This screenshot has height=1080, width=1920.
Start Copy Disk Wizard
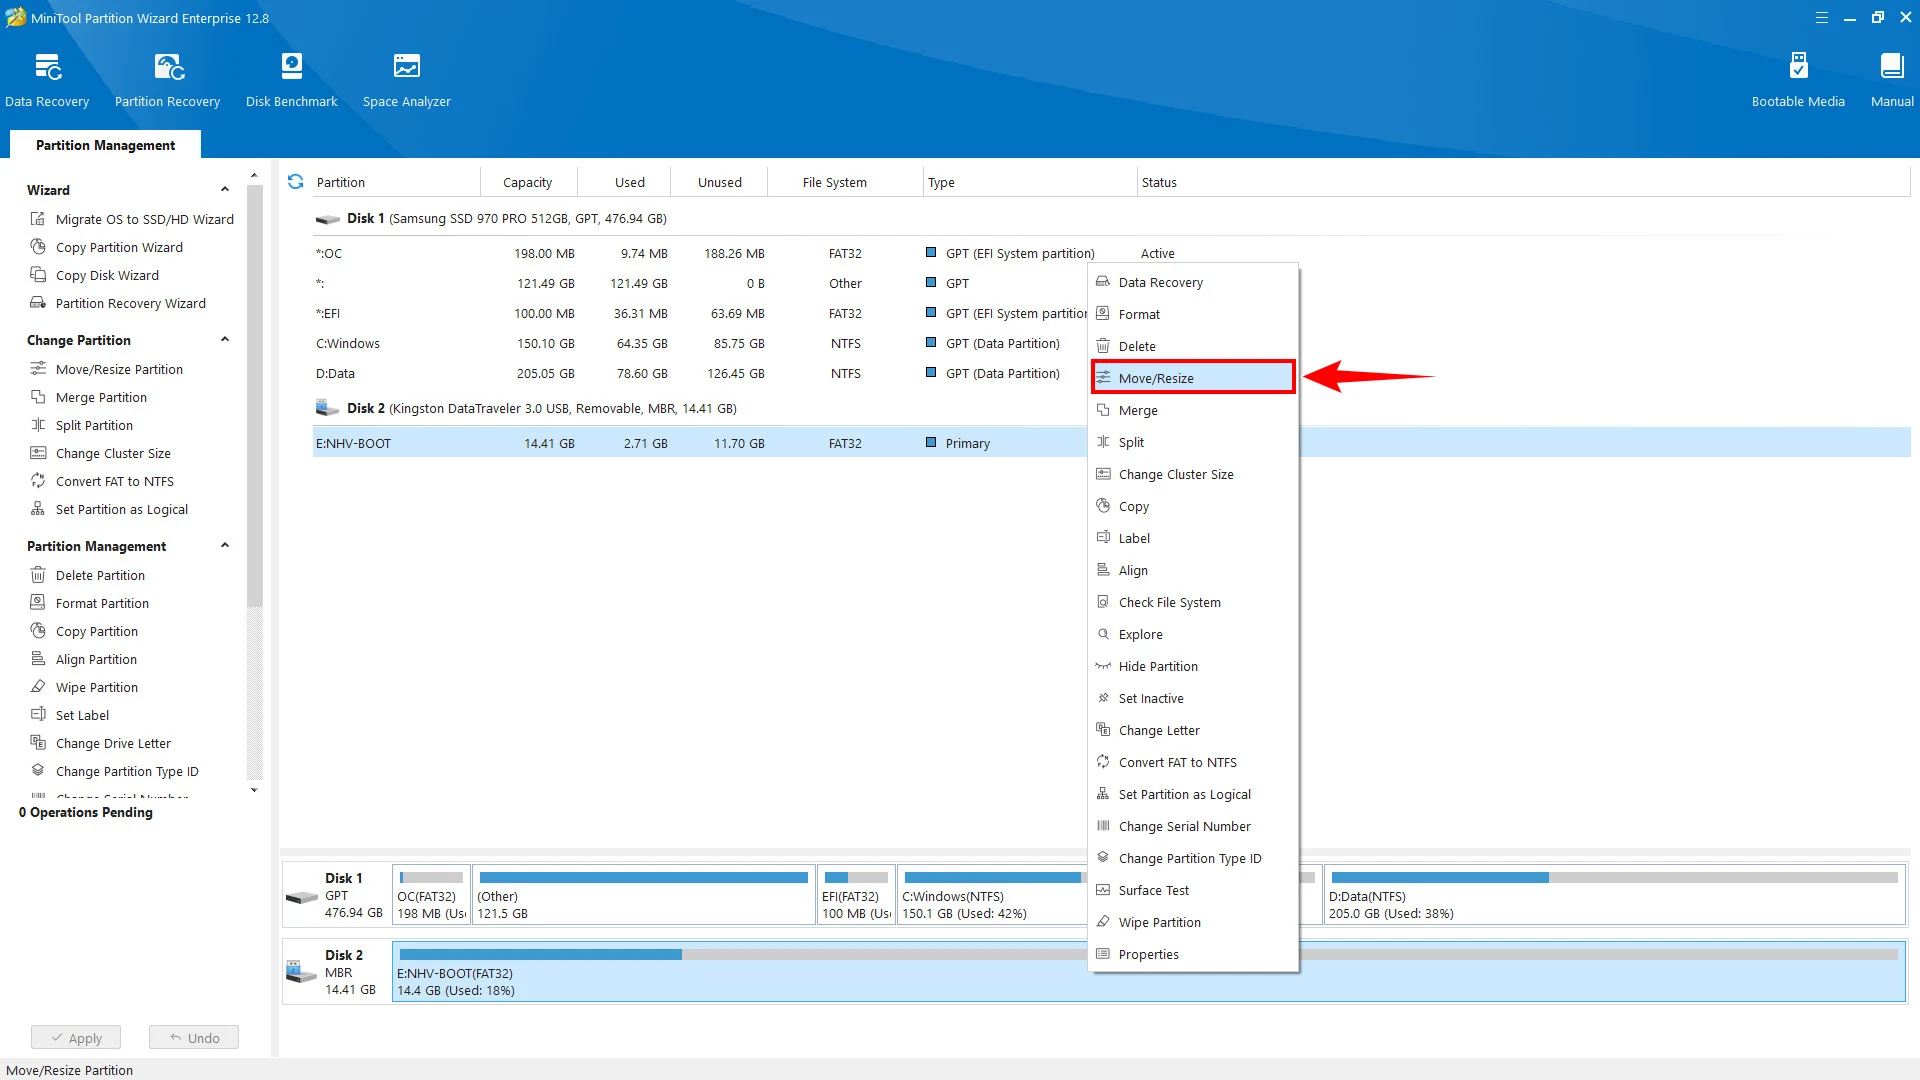coord(95,275)
